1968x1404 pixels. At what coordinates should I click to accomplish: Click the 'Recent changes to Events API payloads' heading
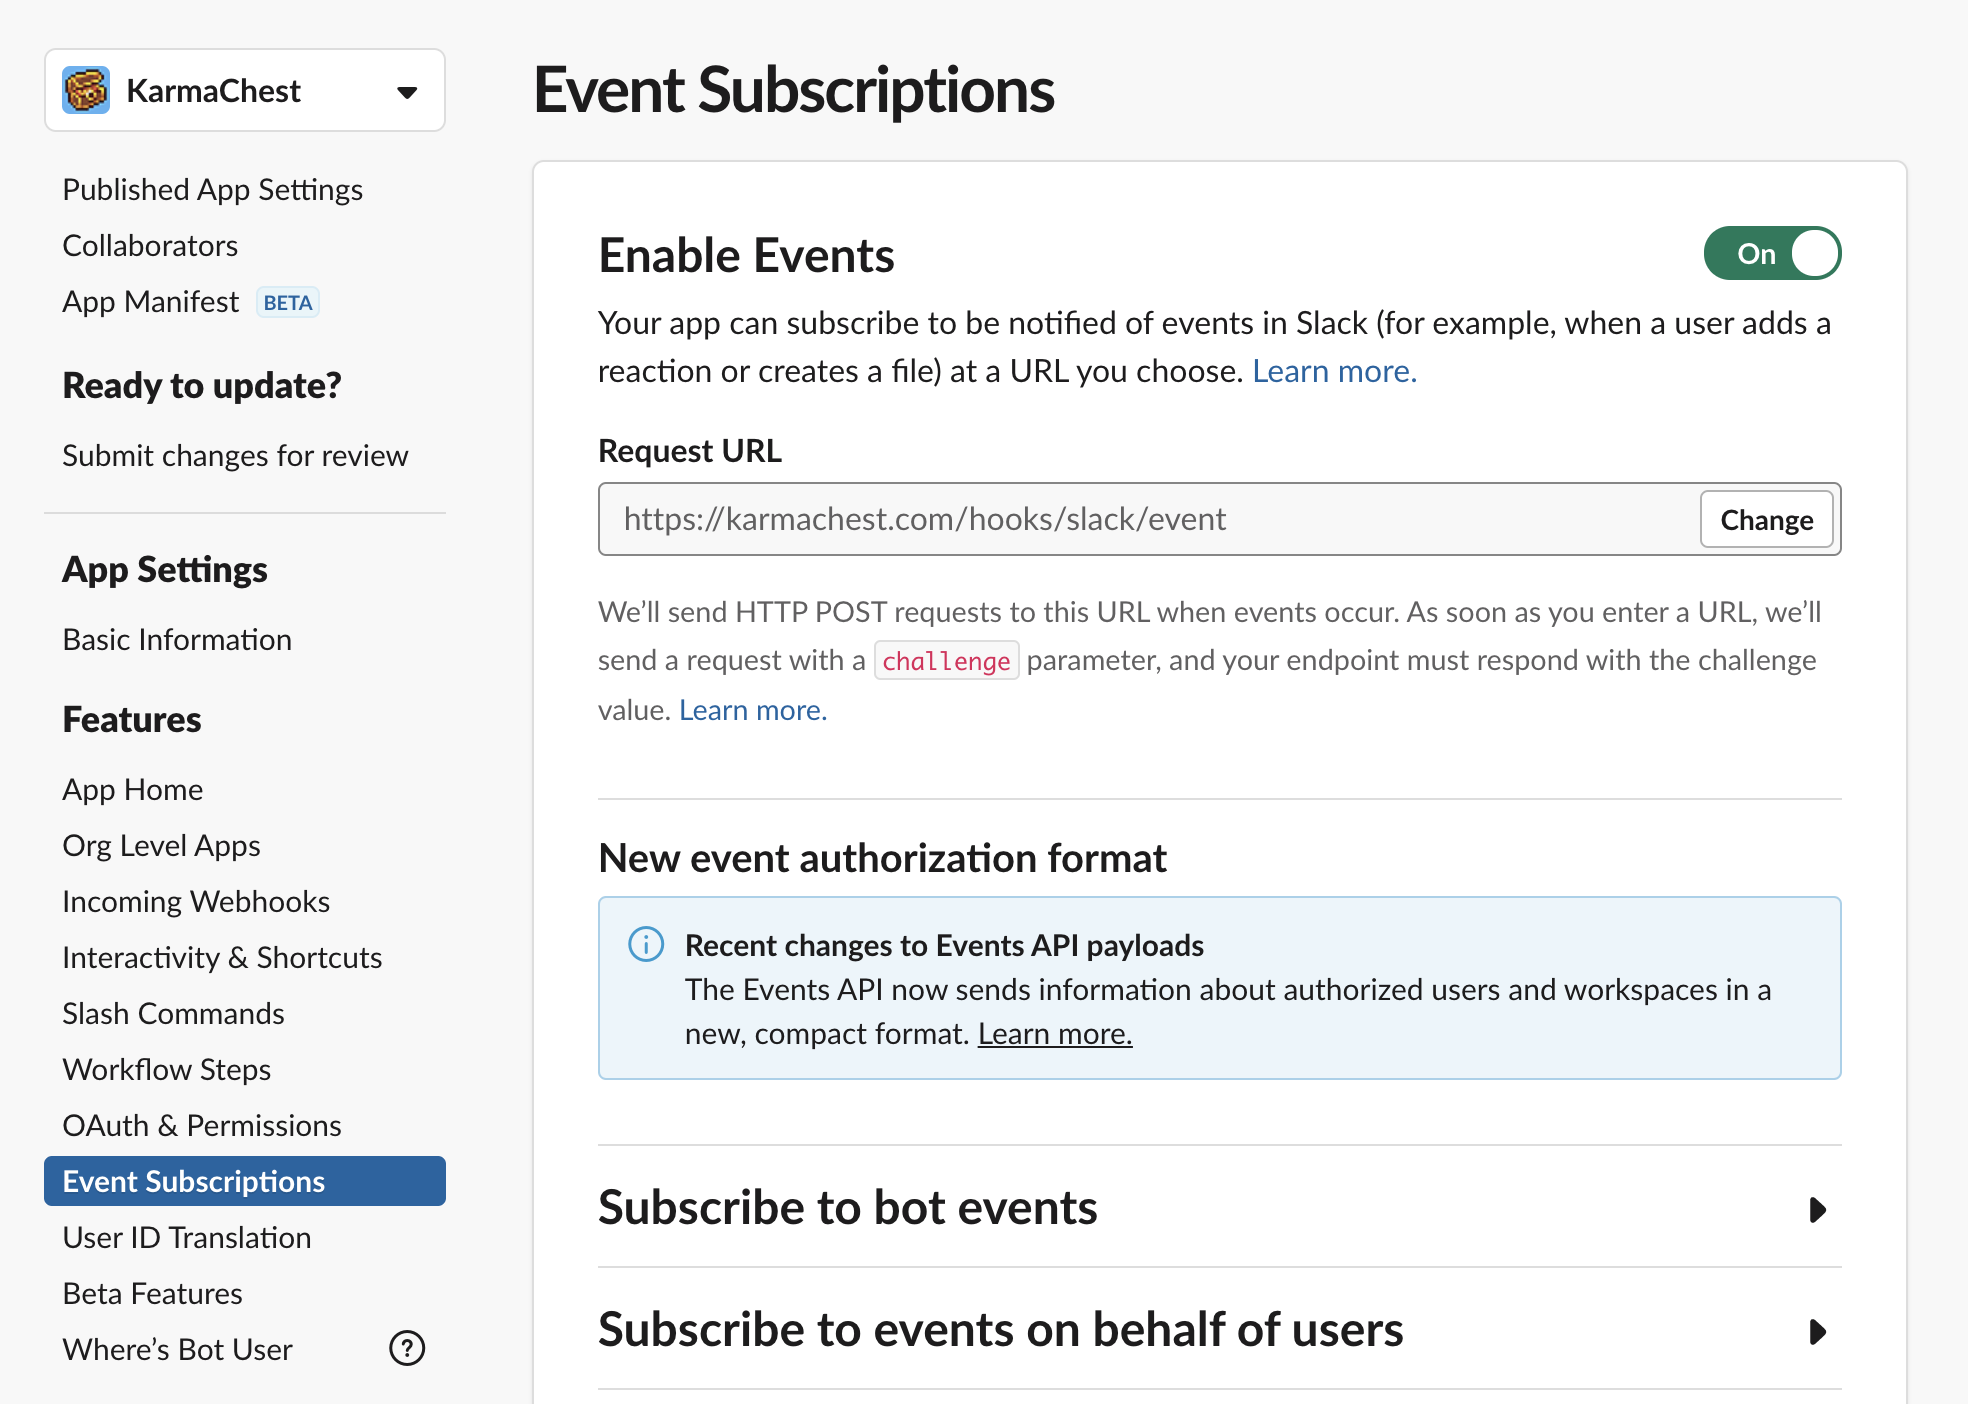[x=944, y=945]
